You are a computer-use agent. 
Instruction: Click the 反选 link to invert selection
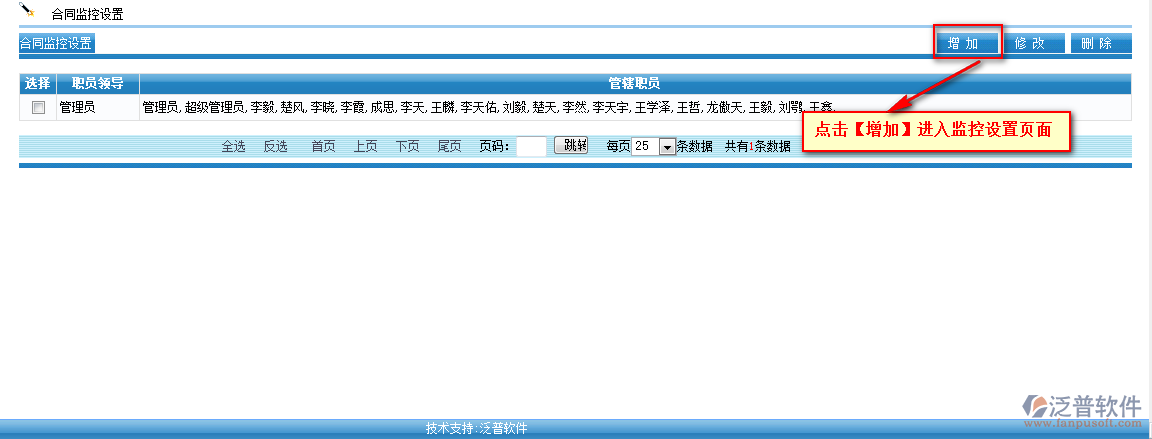275,147
